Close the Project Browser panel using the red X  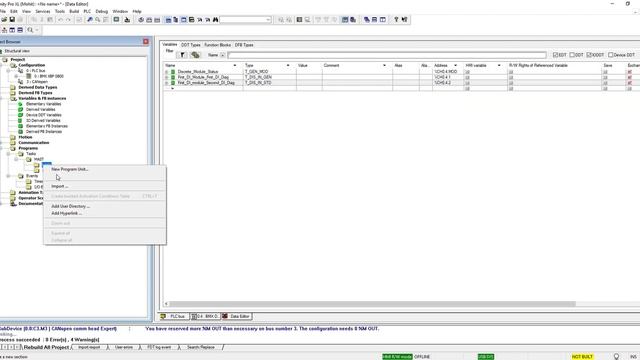[146, 42]
